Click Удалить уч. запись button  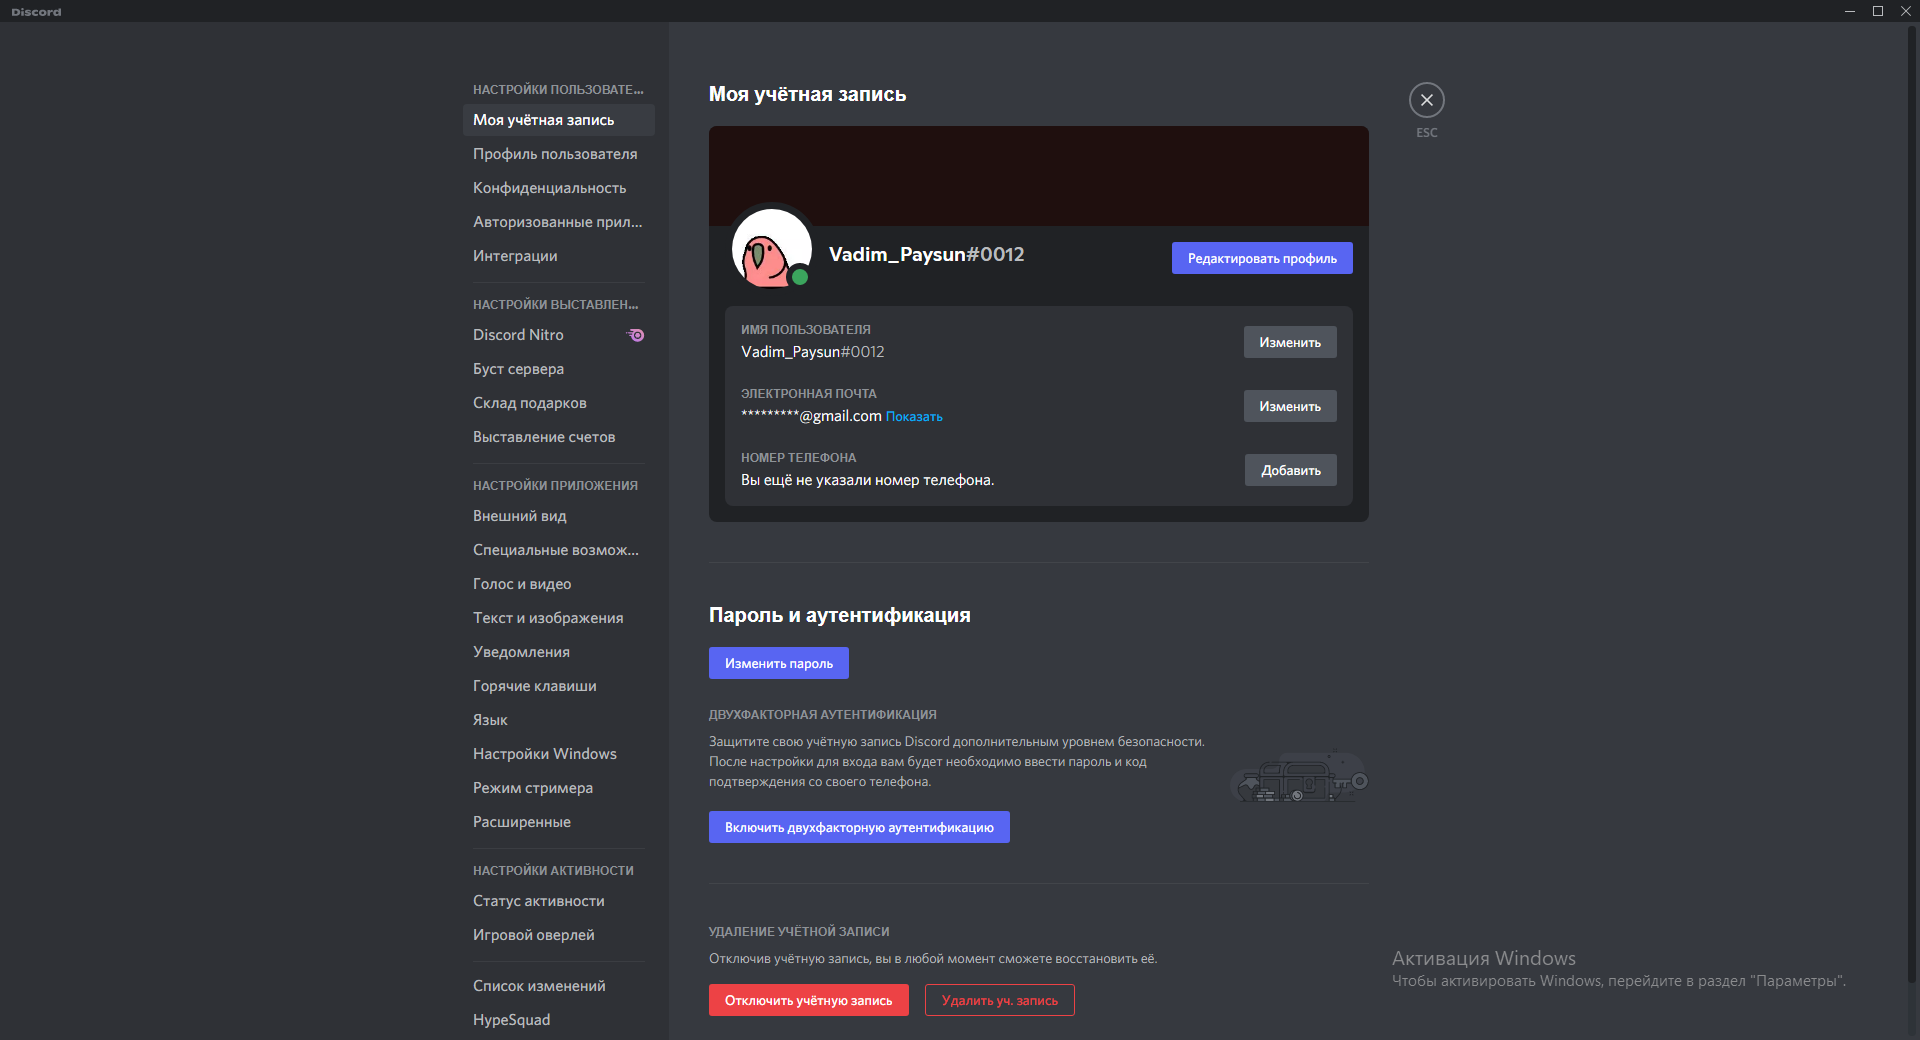tap(1000, 1000)
